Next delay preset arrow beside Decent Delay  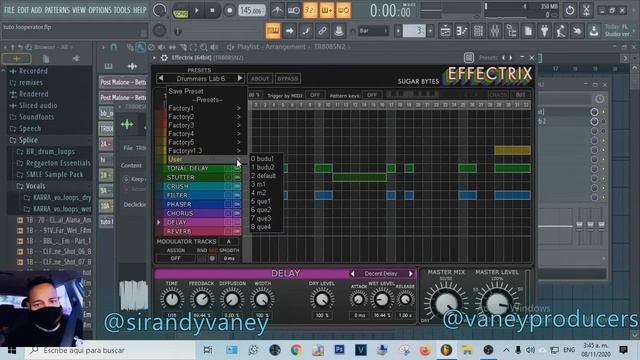(411, 273)
